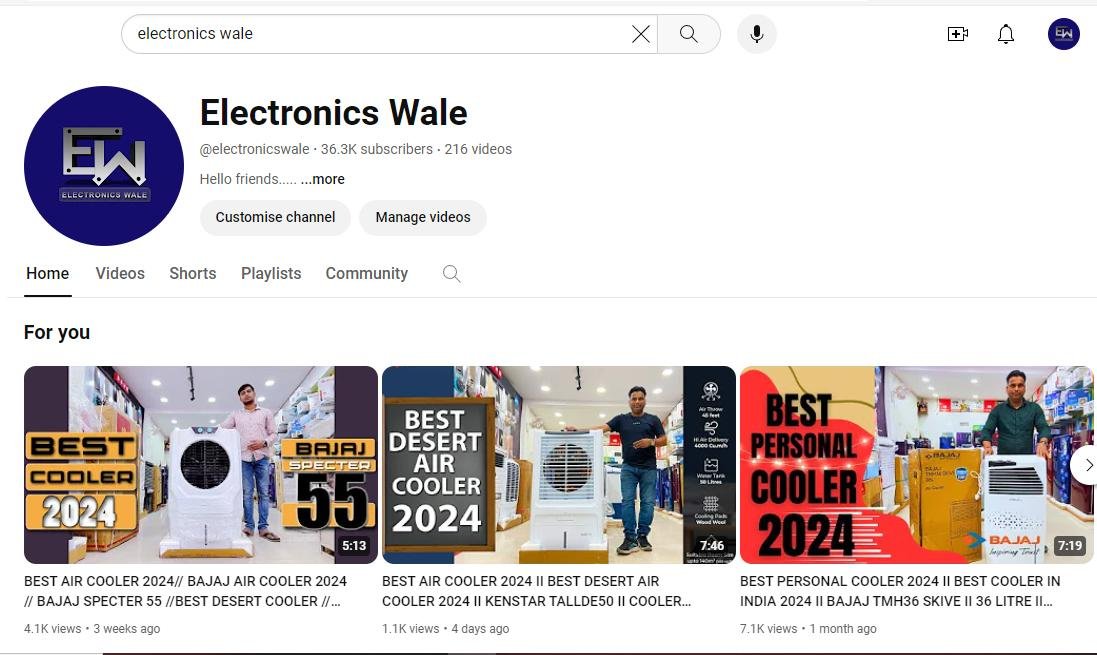Open the account avatar menu

pos(1063,34)
